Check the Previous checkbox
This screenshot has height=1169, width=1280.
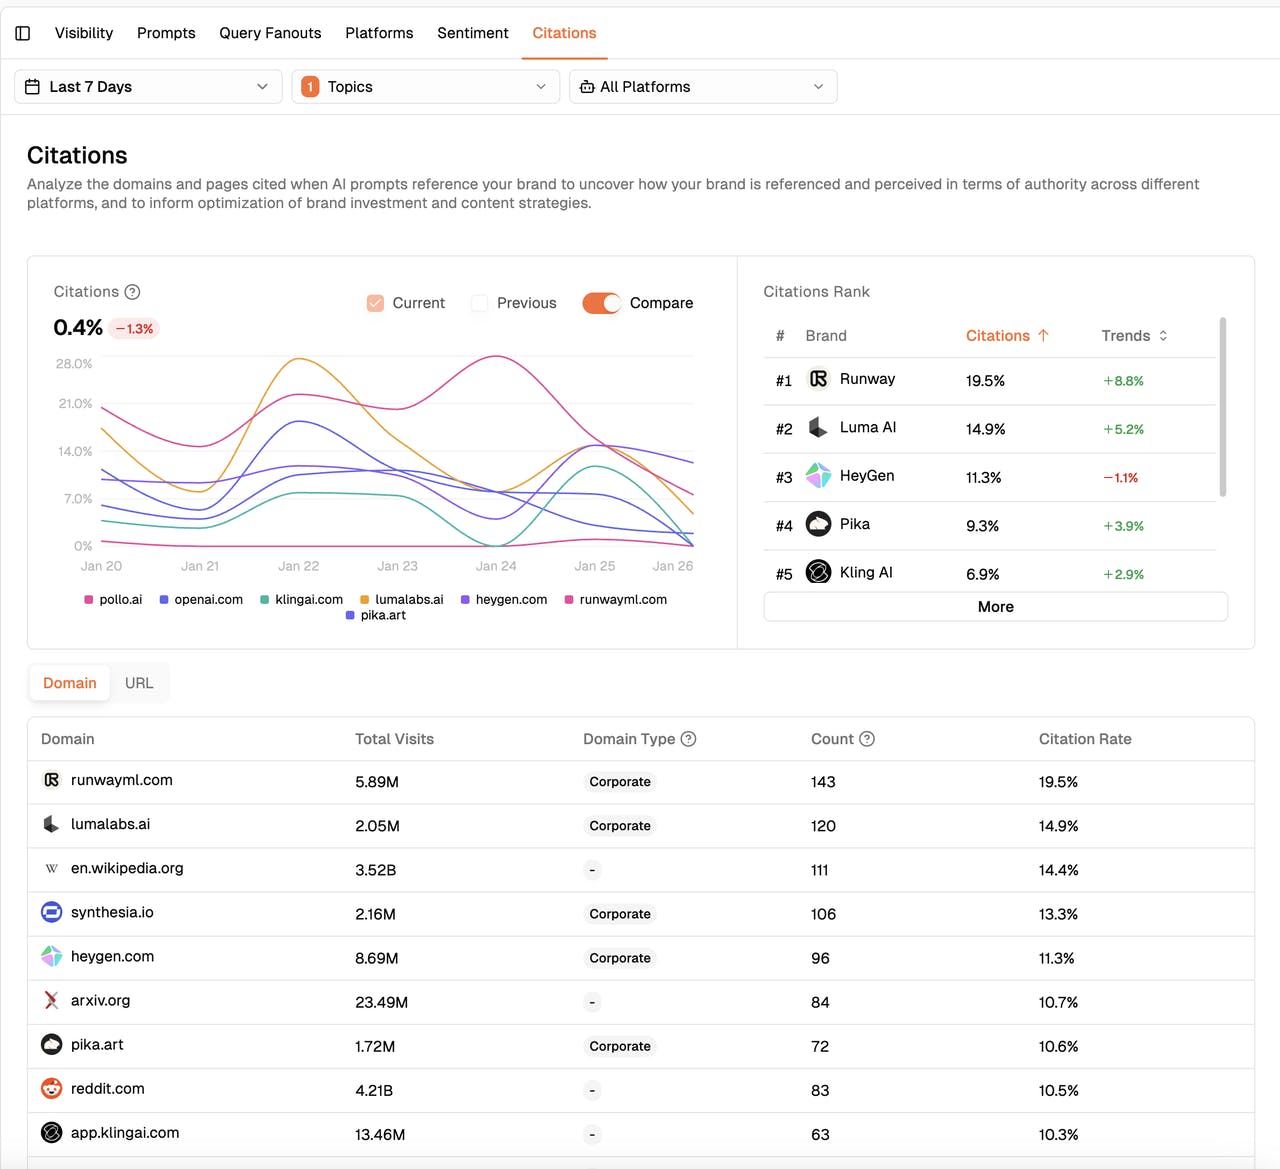tap(480, 303)
